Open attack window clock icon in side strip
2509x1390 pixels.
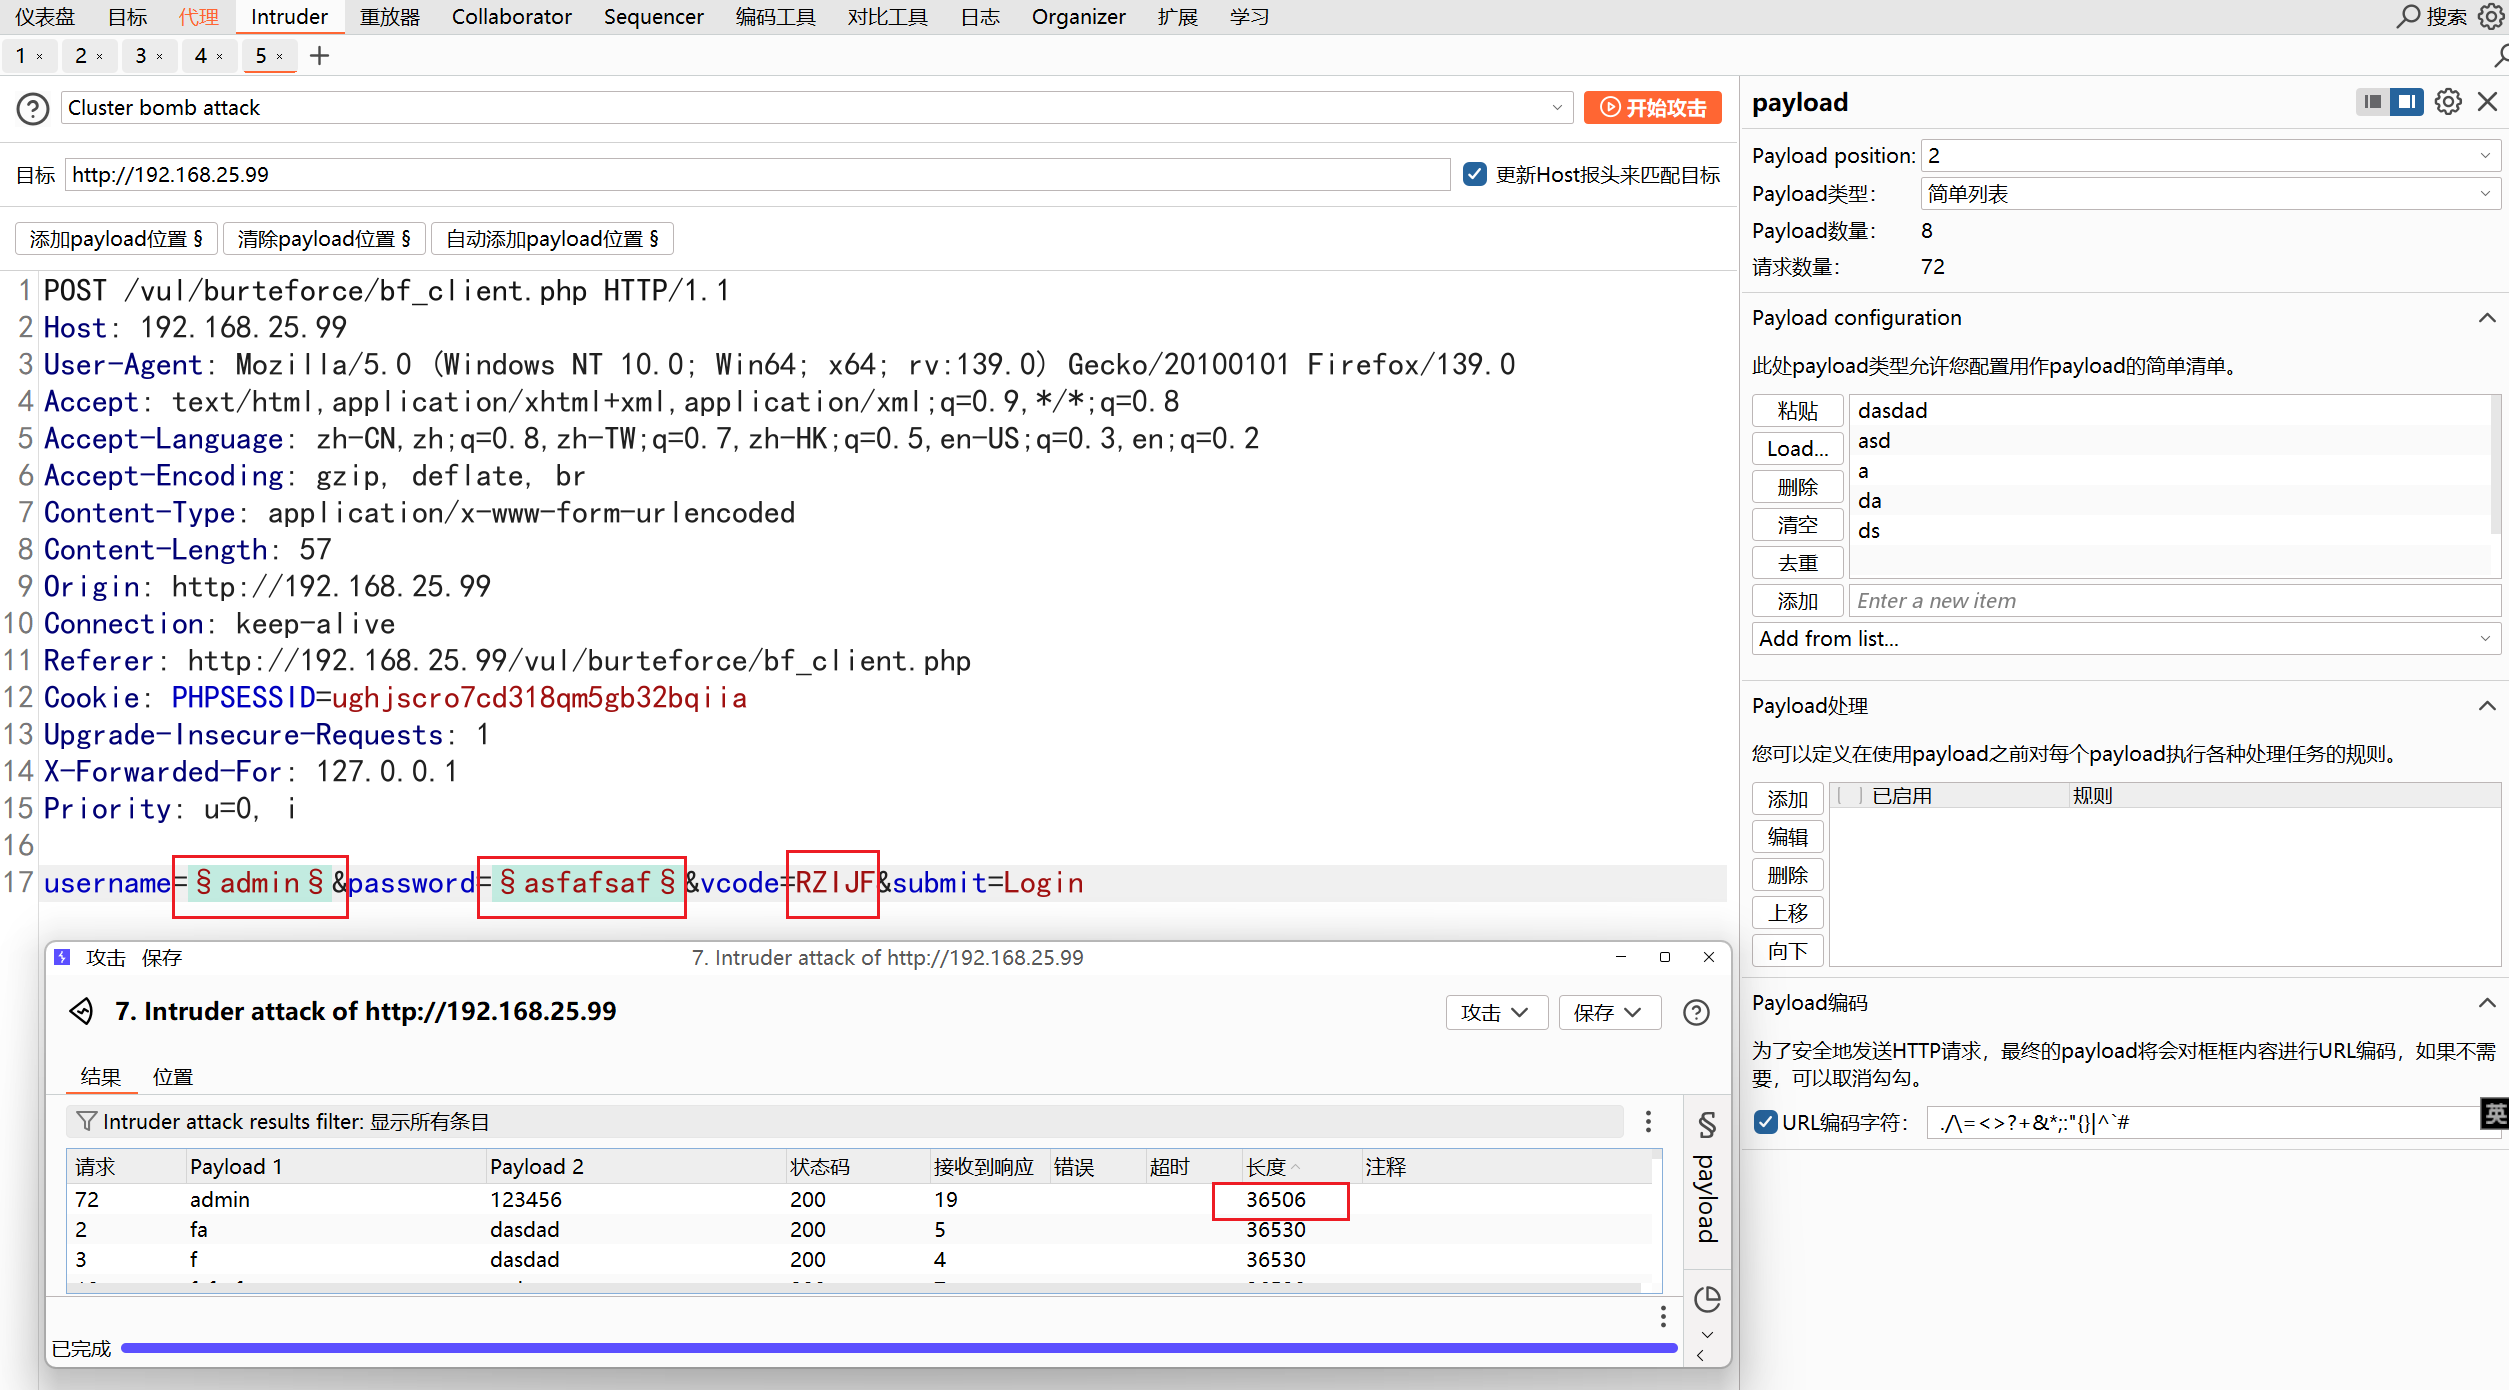point(1707,1299)
